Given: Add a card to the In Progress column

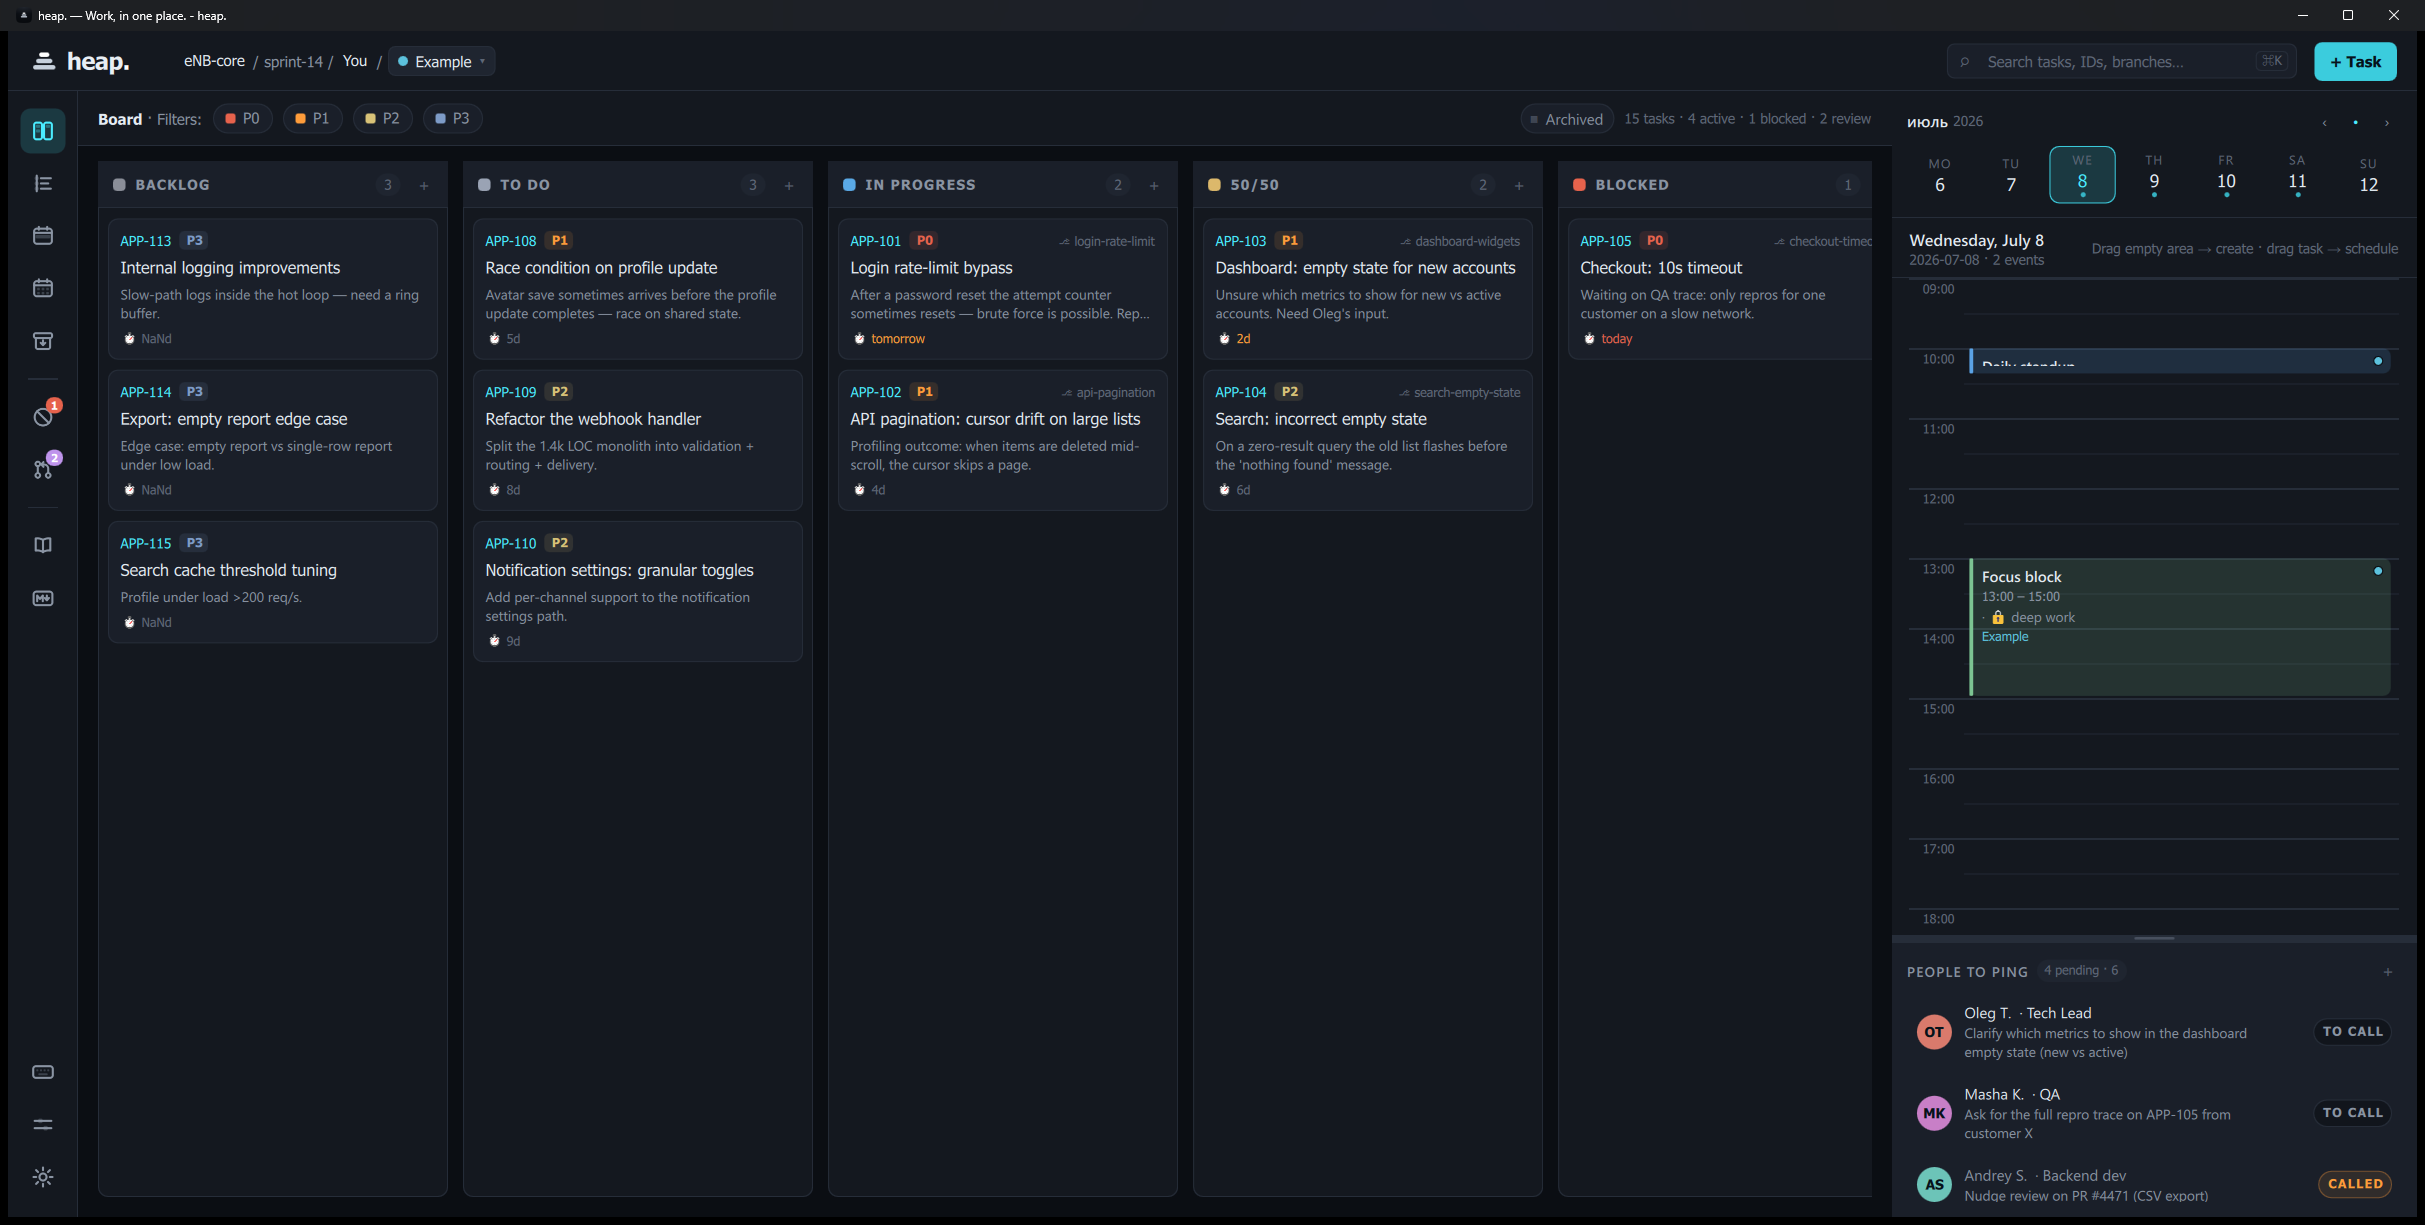Looking at the screenshot, I should click(1154, 185).
